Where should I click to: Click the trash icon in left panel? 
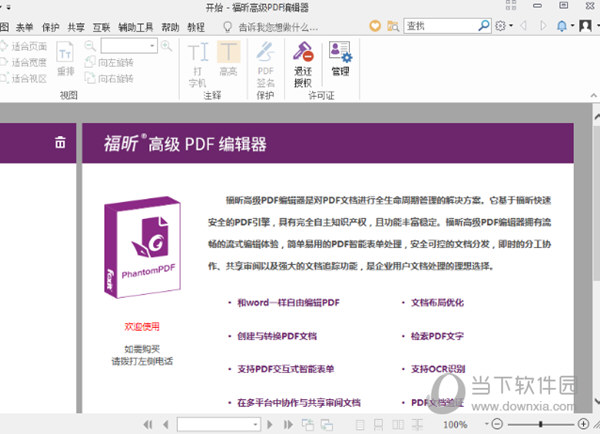tap(60, 143)
